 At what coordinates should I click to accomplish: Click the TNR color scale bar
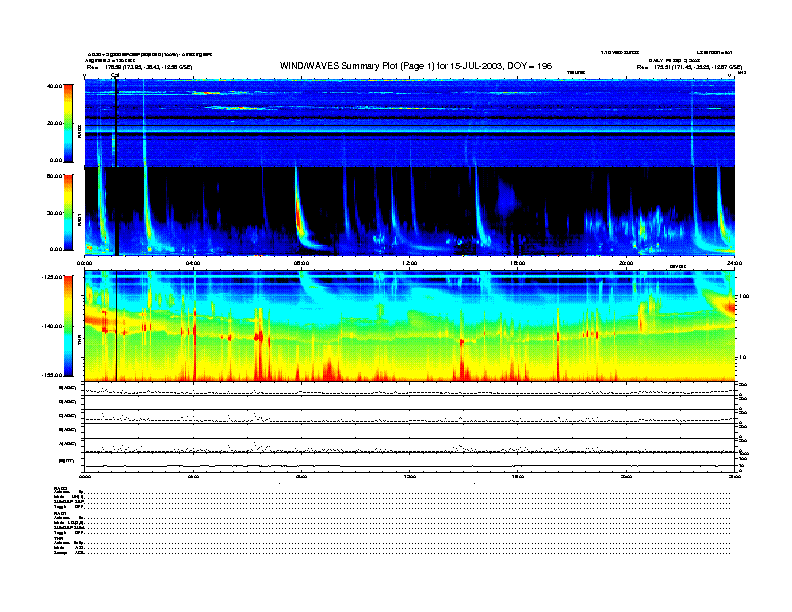pyautogui.click(x=68, y=326)
